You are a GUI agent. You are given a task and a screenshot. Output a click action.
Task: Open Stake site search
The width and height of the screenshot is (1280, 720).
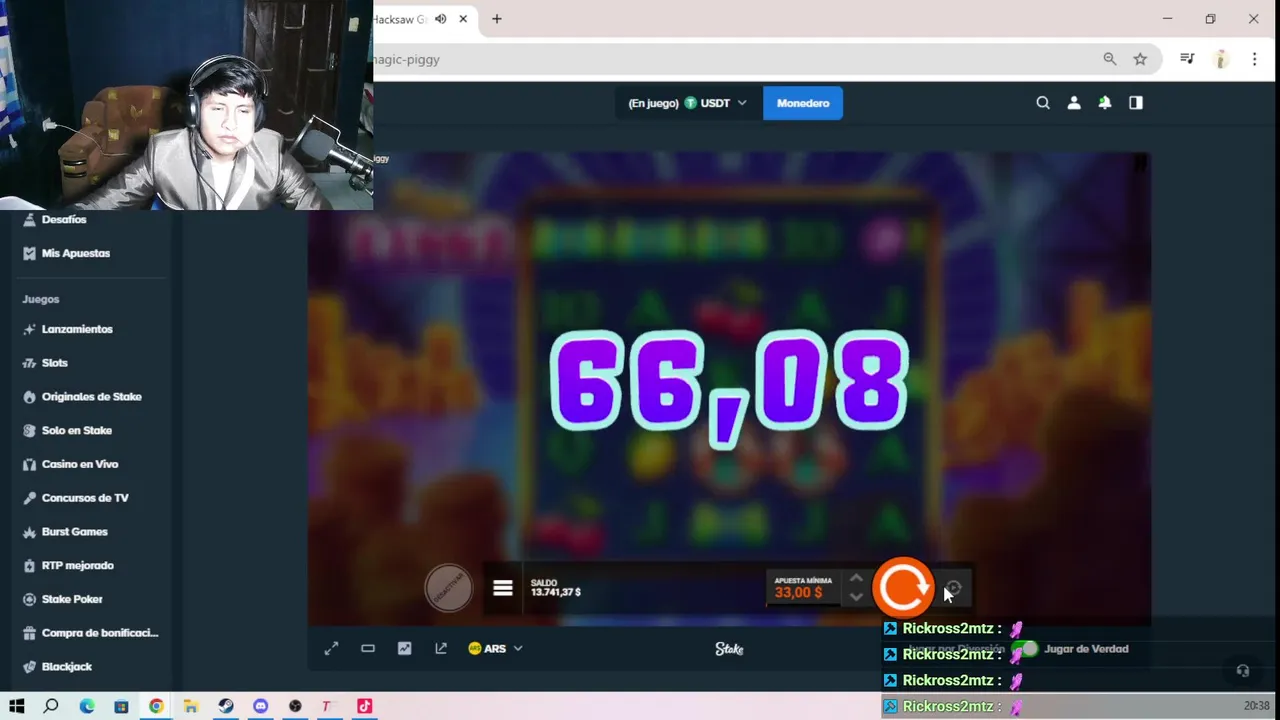coord(1043,103)
